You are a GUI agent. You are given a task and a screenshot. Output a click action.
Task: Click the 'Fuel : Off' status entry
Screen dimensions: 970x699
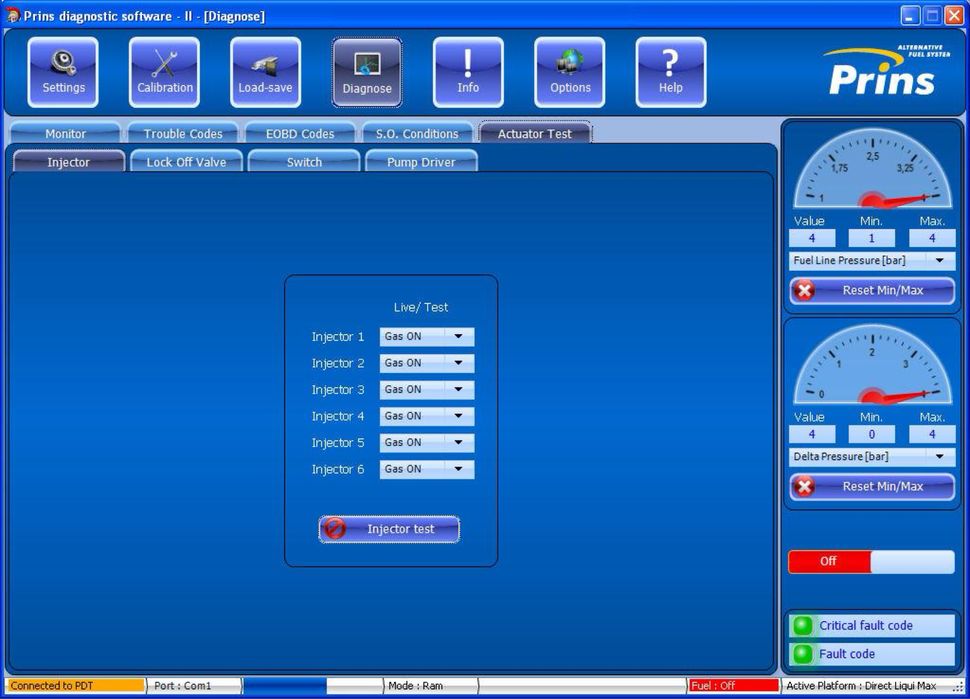pyautogui.click(x=733, y=685)
